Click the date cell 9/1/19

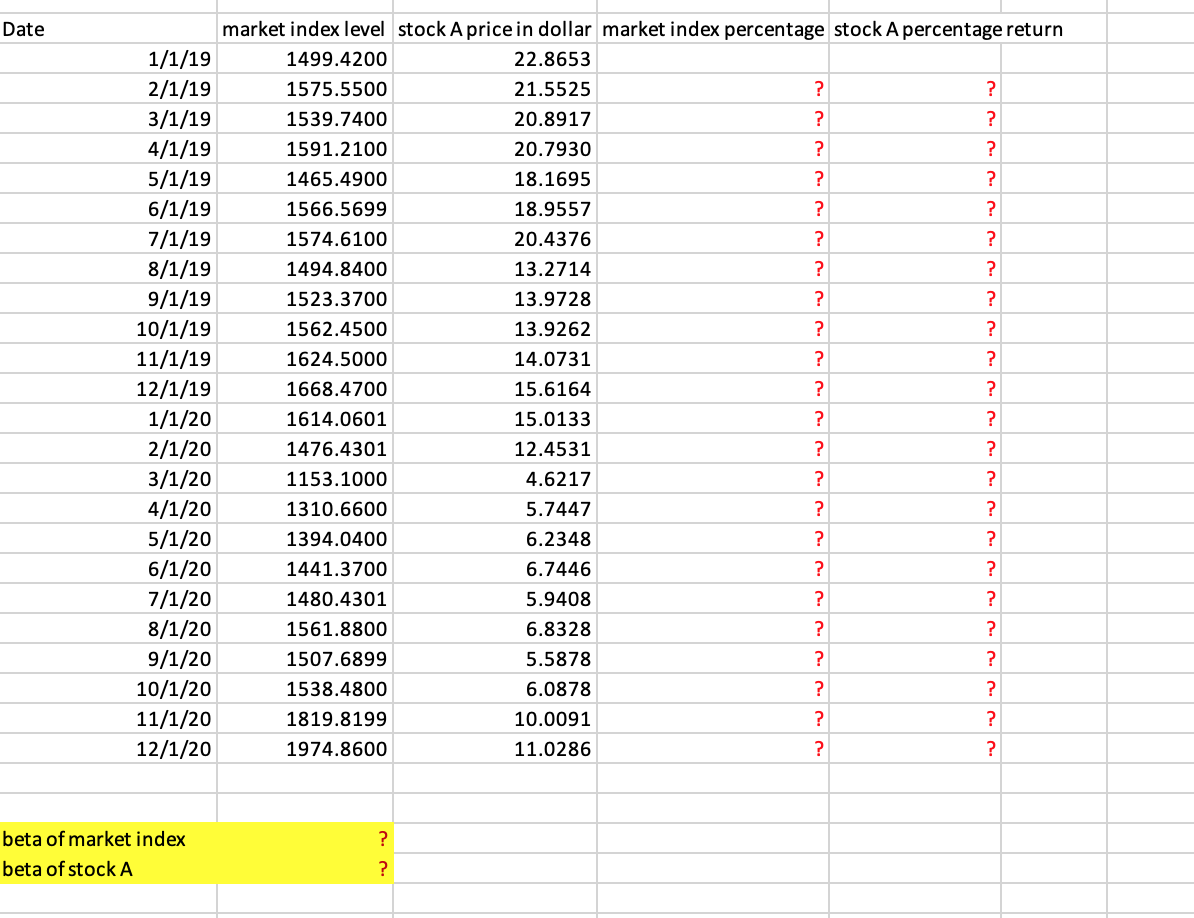[x=108, y=298]
